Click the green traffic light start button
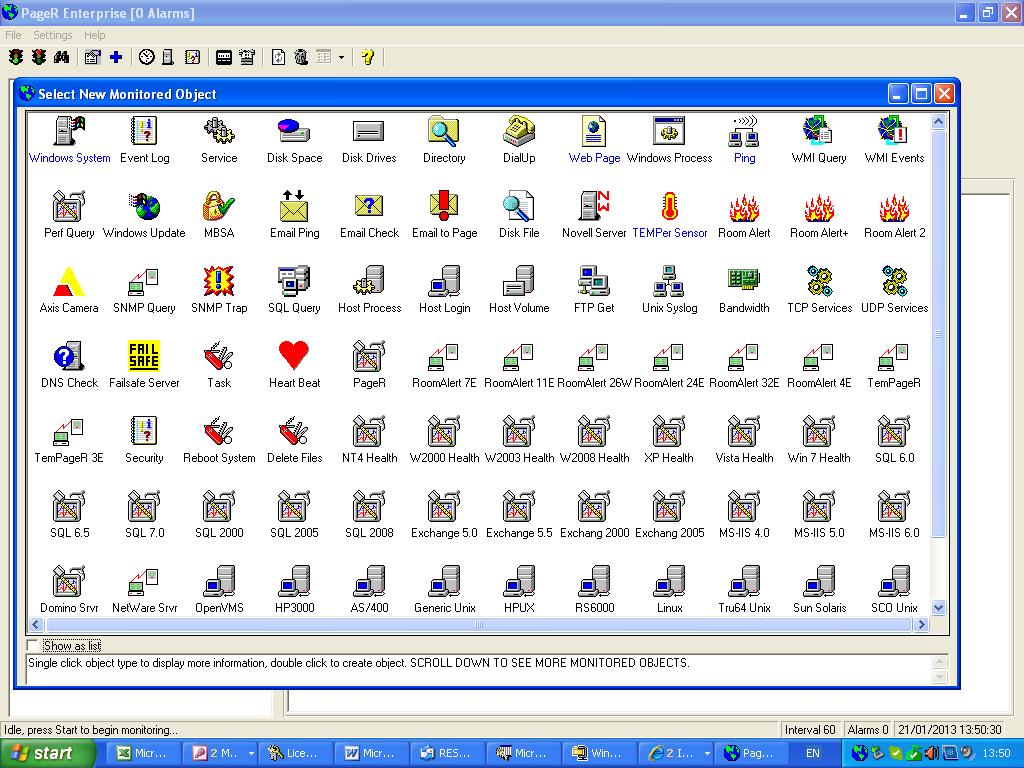This screenshot has width=1024, height=768. (x=16, y=57)
